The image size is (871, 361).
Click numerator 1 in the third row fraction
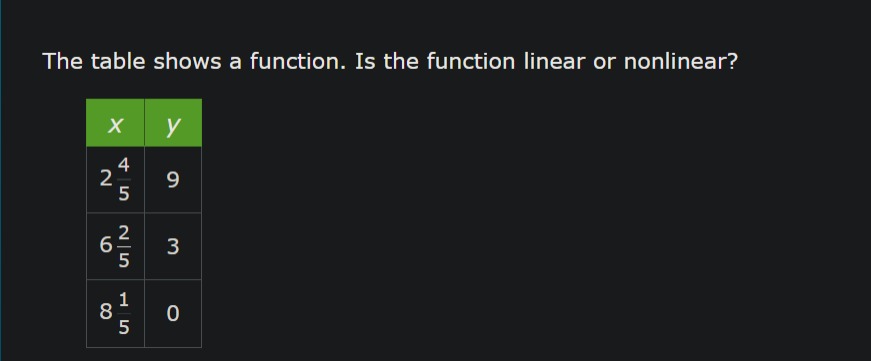click(124, 299)
